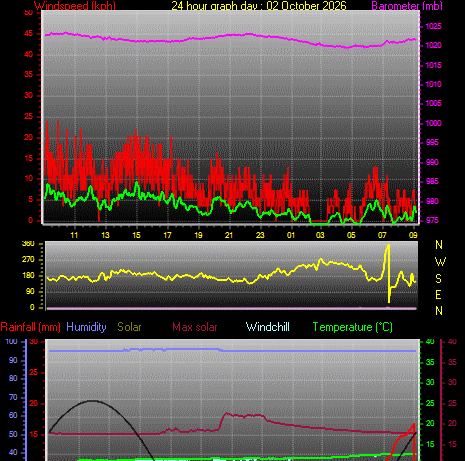Click the Rainfall (mm) legend label
This screenshot has width=465, height=461.
point(31,327)
